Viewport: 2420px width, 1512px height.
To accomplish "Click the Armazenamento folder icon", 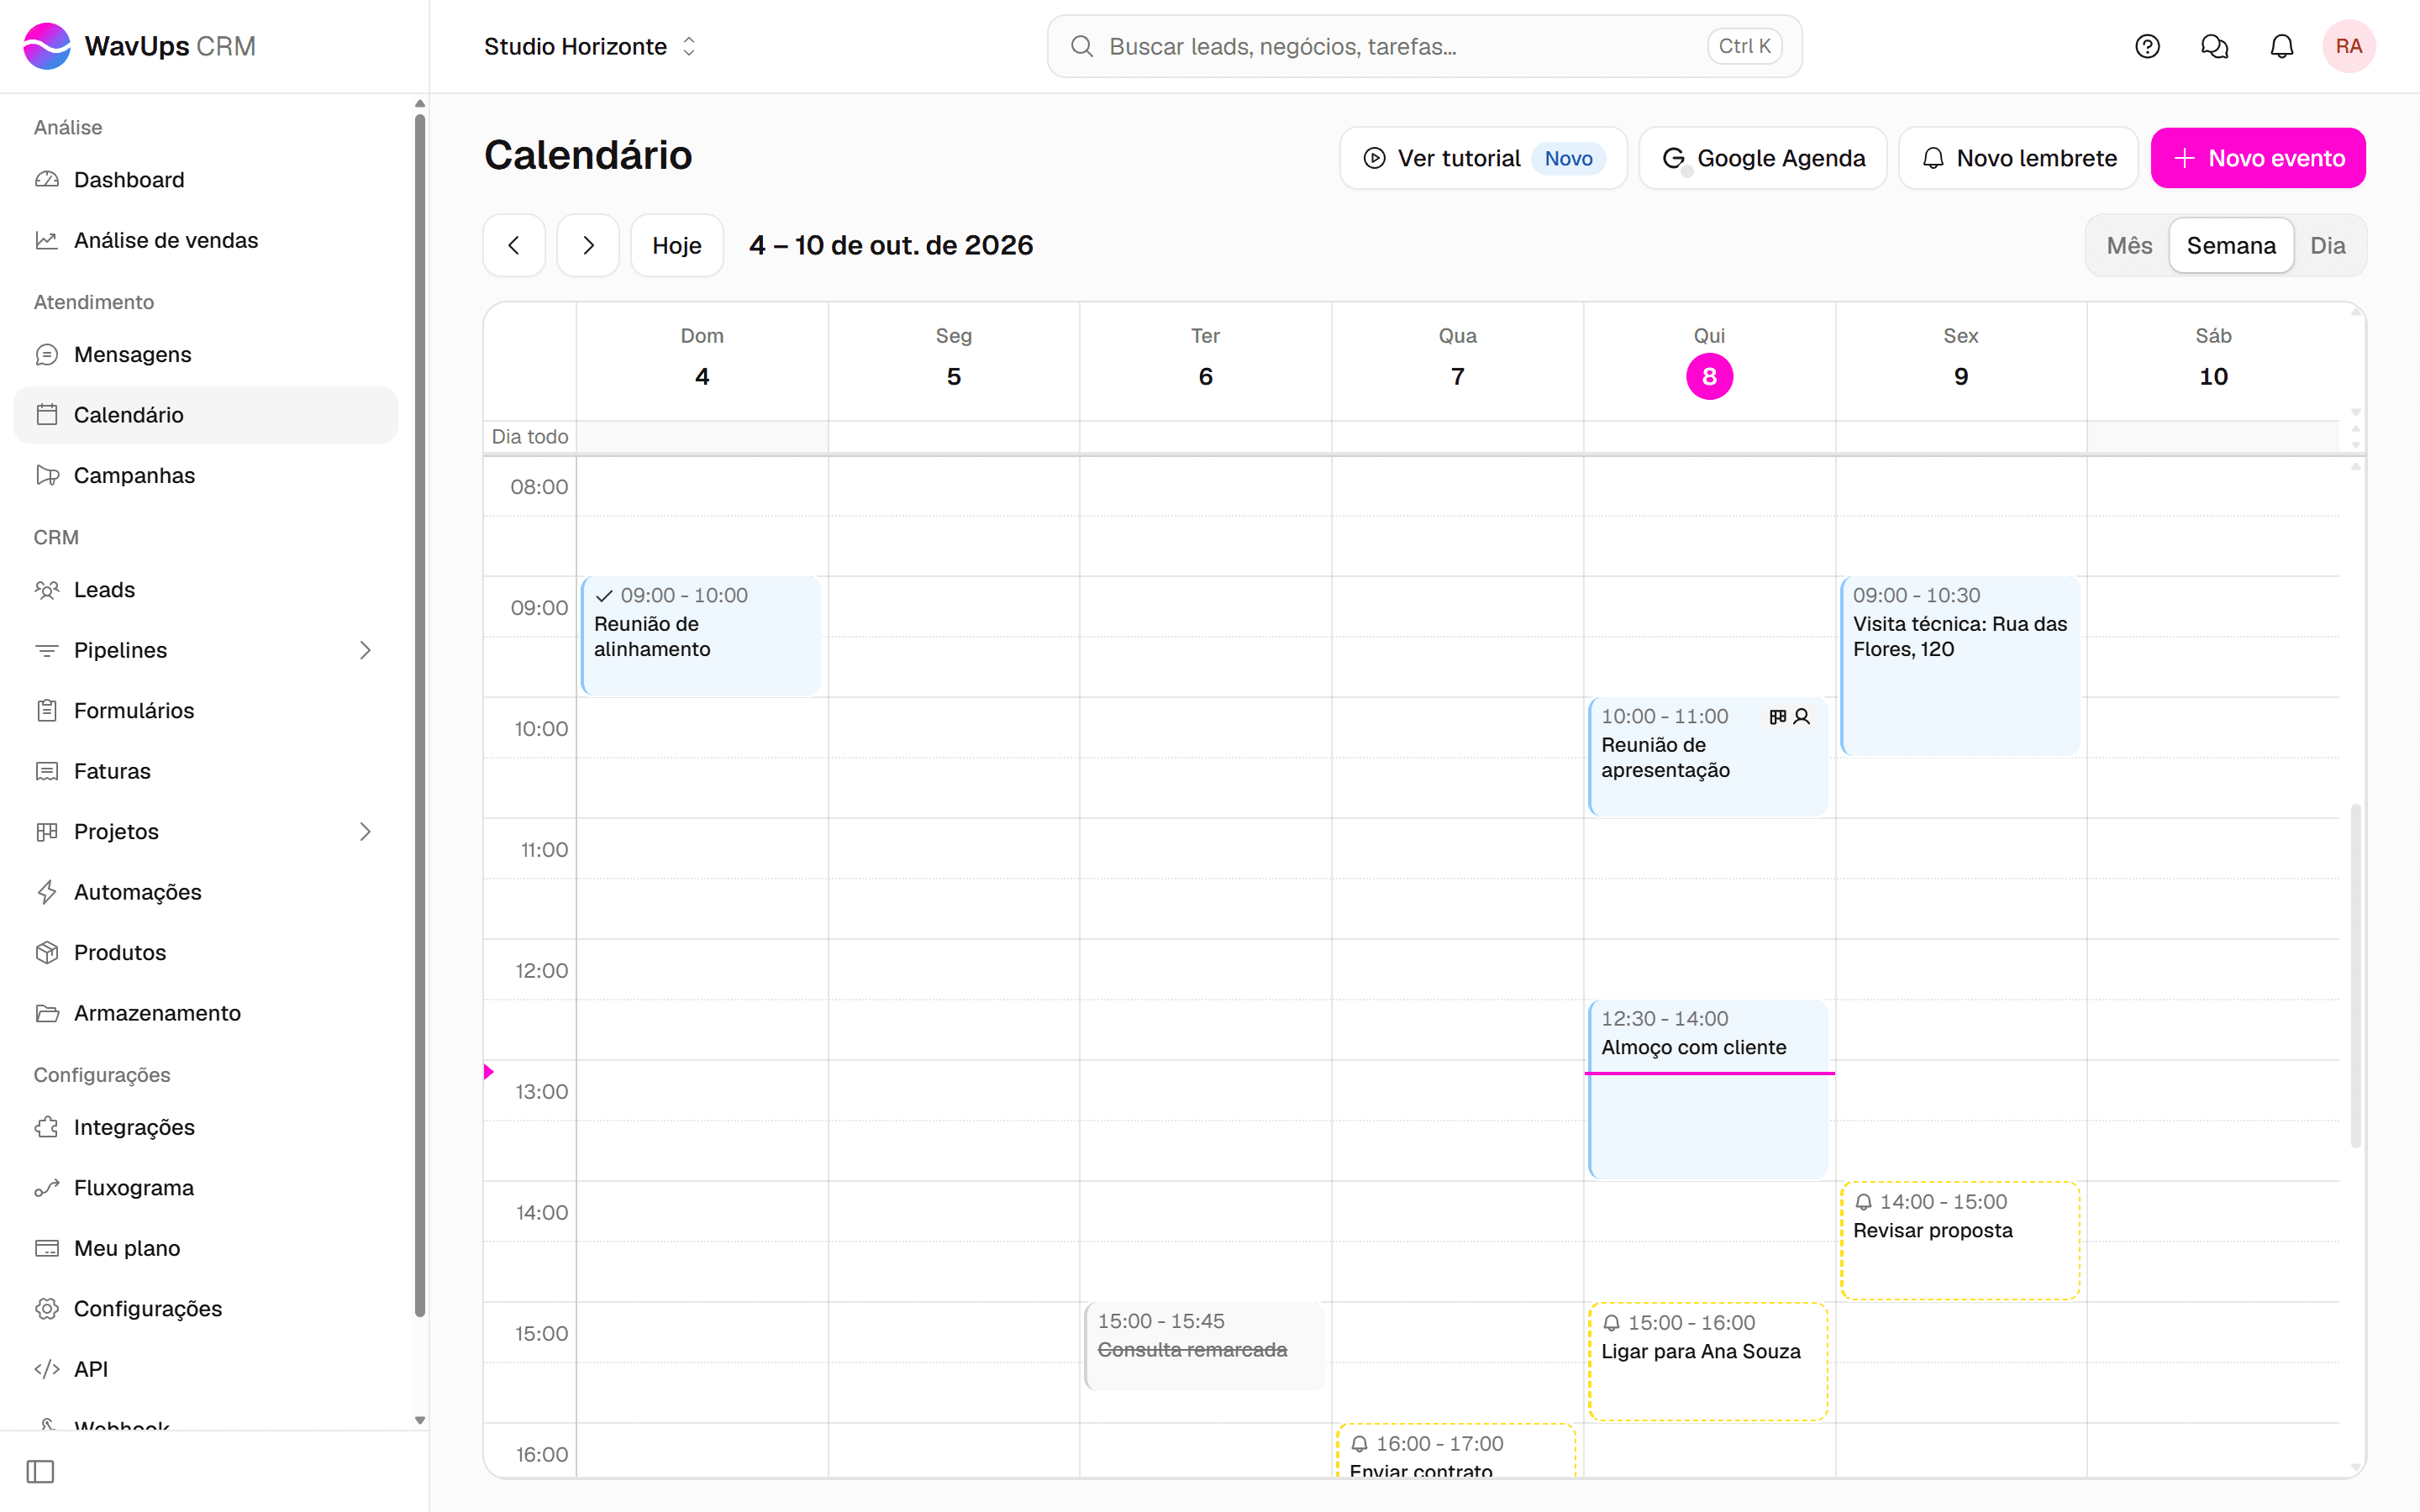I will click(47, 1013).
